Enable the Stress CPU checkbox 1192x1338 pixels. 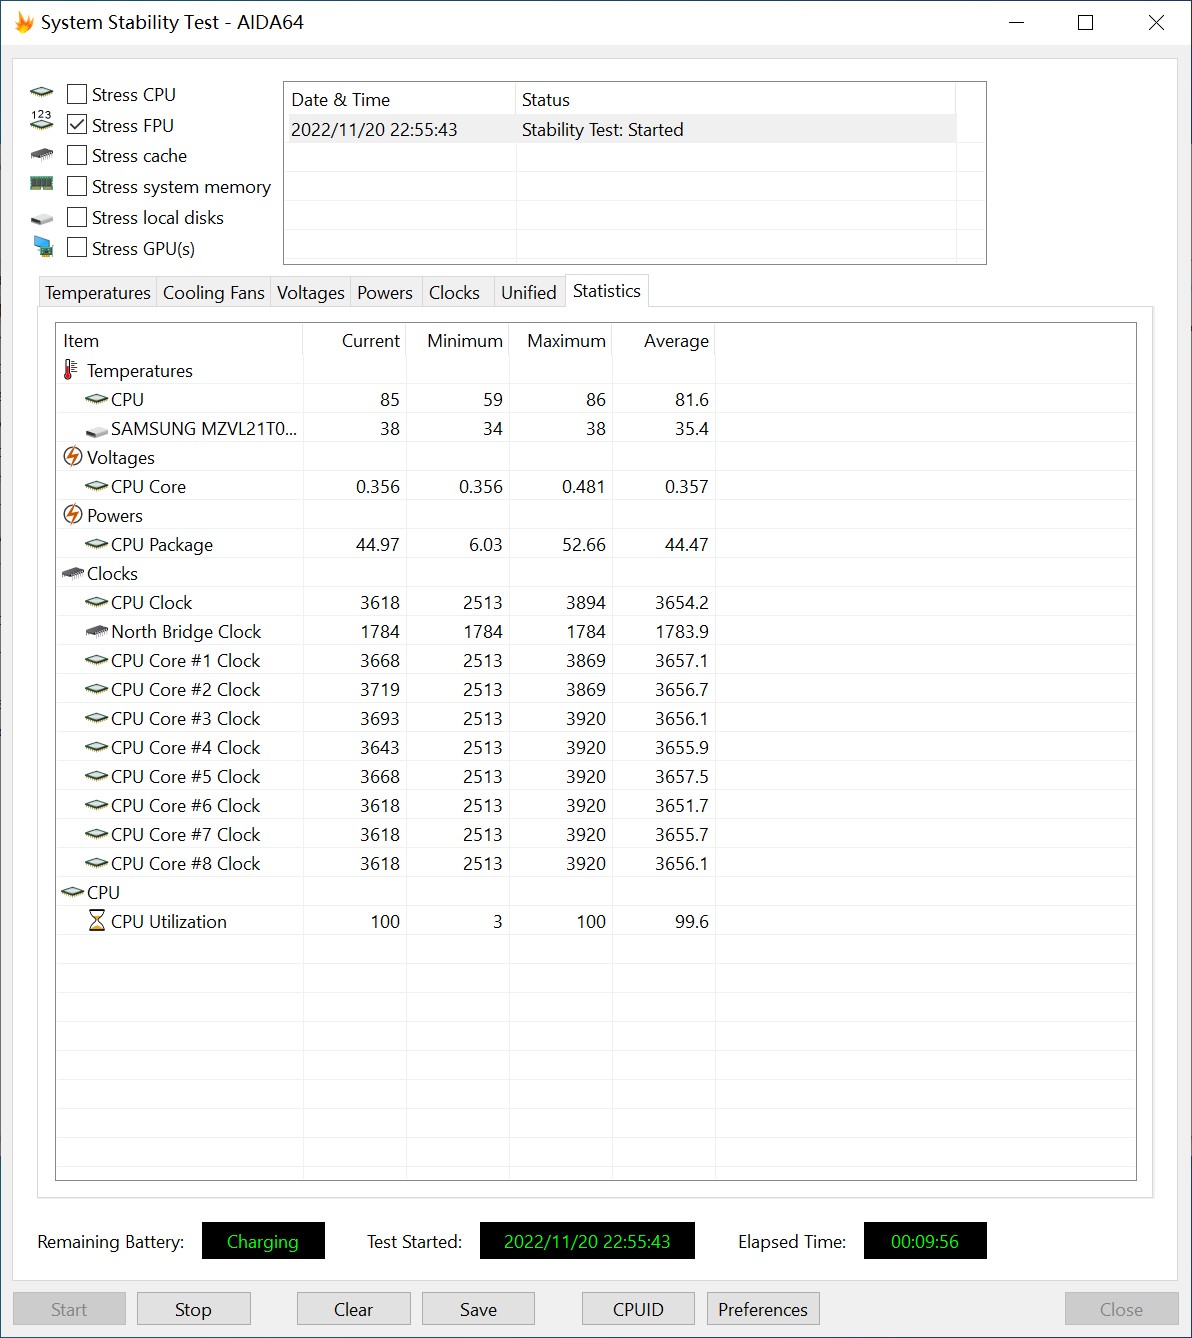click(x=77, y=94)
